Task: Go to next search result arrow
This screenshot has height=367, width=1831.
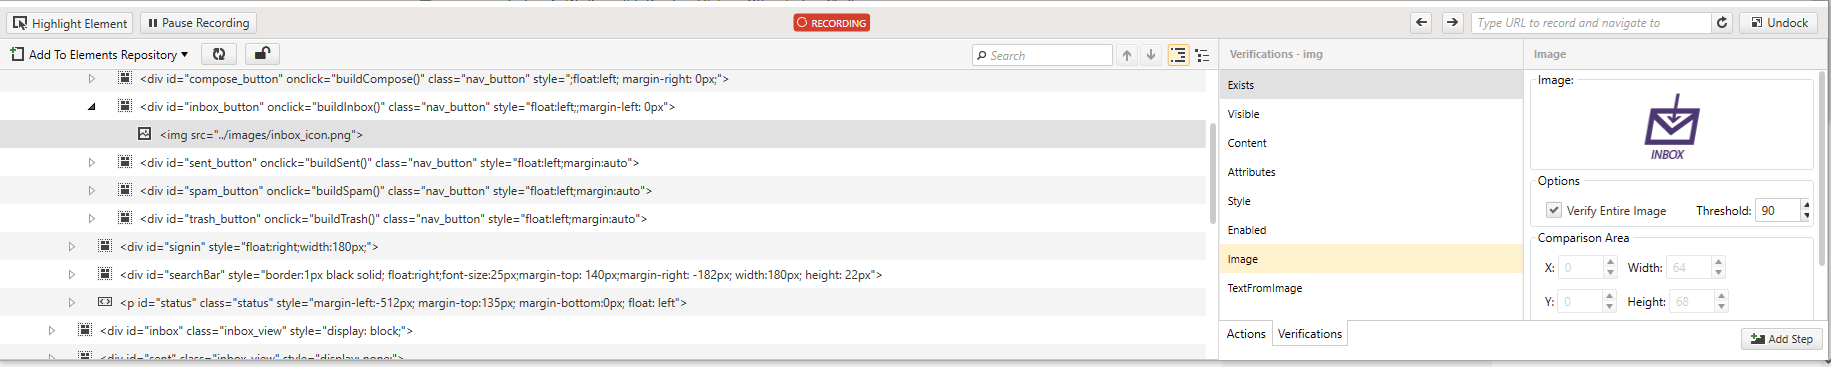Action: (x=1151, y=55)
